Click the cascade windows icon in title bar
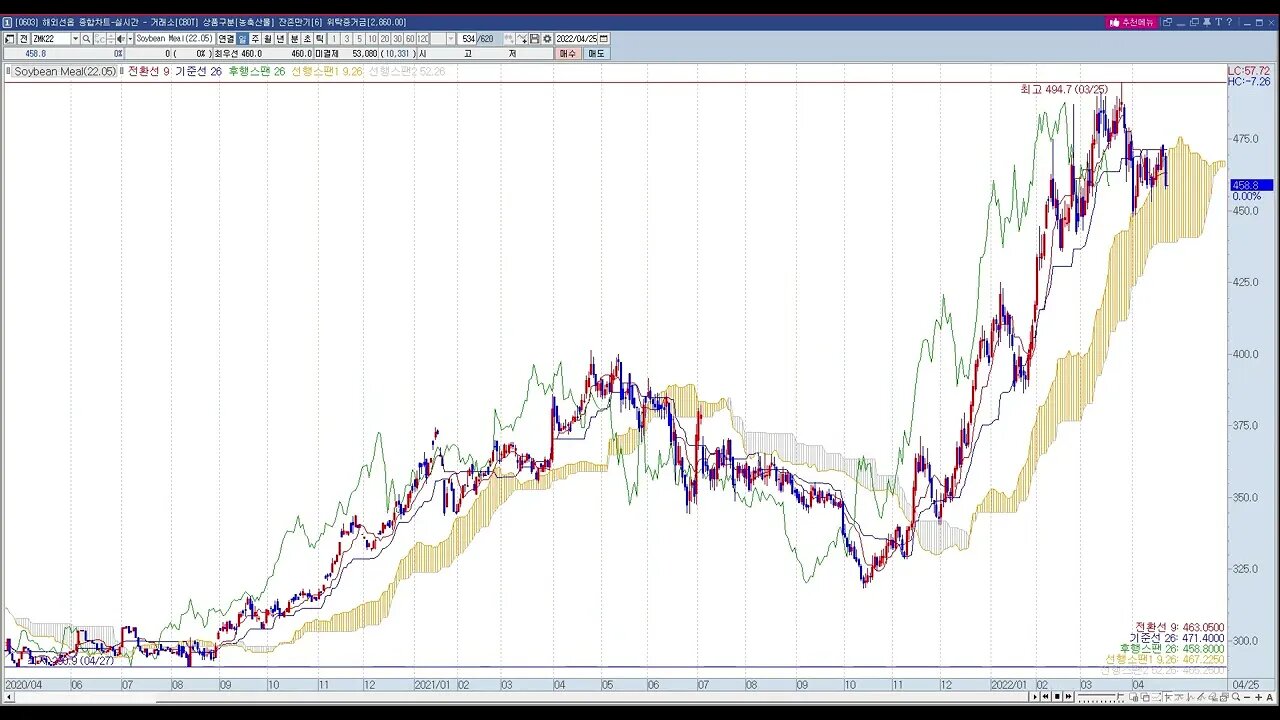1280x720 pixels. click(1194, 22)
